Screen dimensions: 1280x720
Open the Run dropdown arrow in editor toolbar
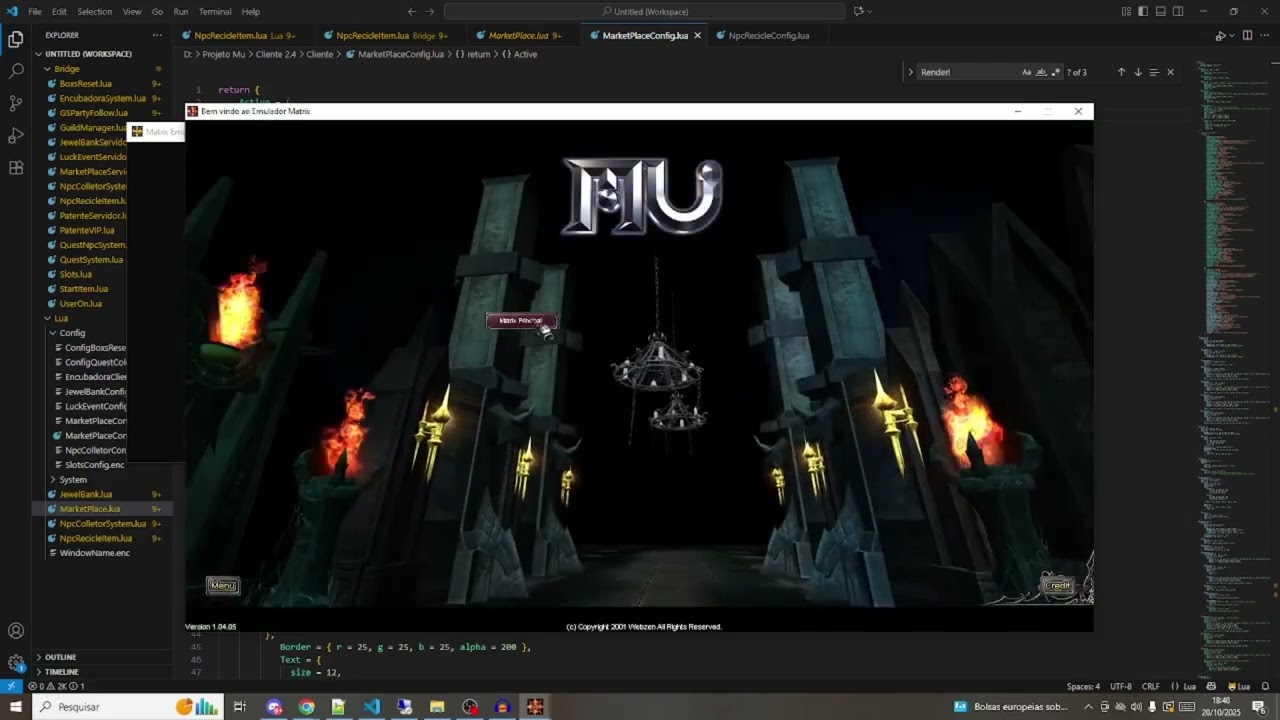click(1231, 36)
